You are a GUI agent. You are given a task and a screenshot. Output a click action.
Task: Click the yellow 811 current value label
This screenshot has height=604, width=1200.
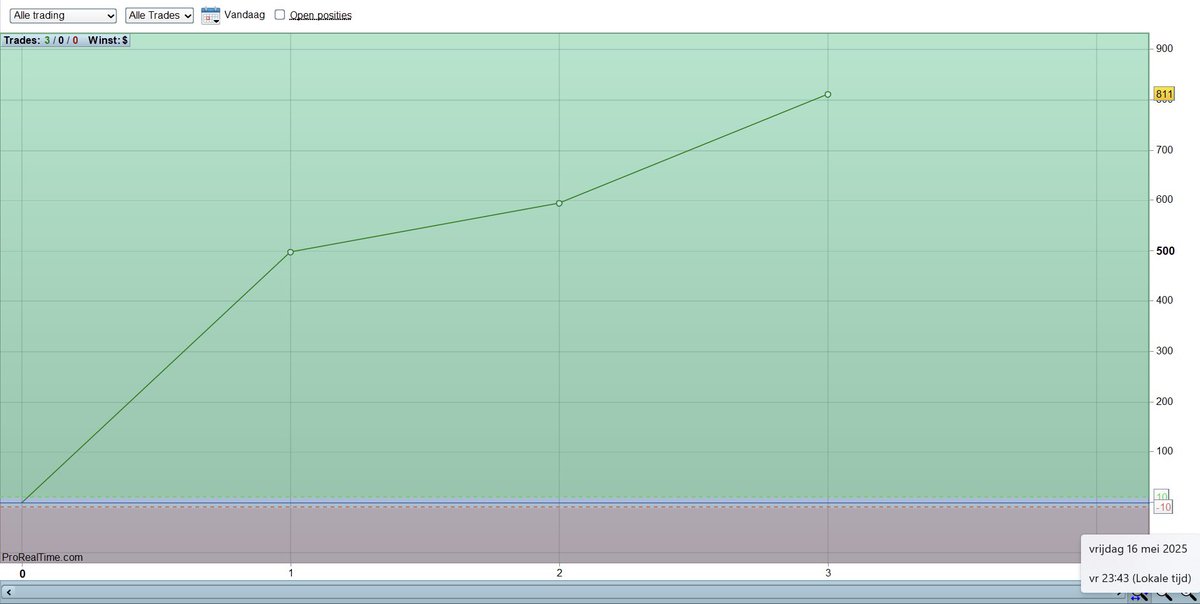pyautogui.click(x=1164, y=95)
